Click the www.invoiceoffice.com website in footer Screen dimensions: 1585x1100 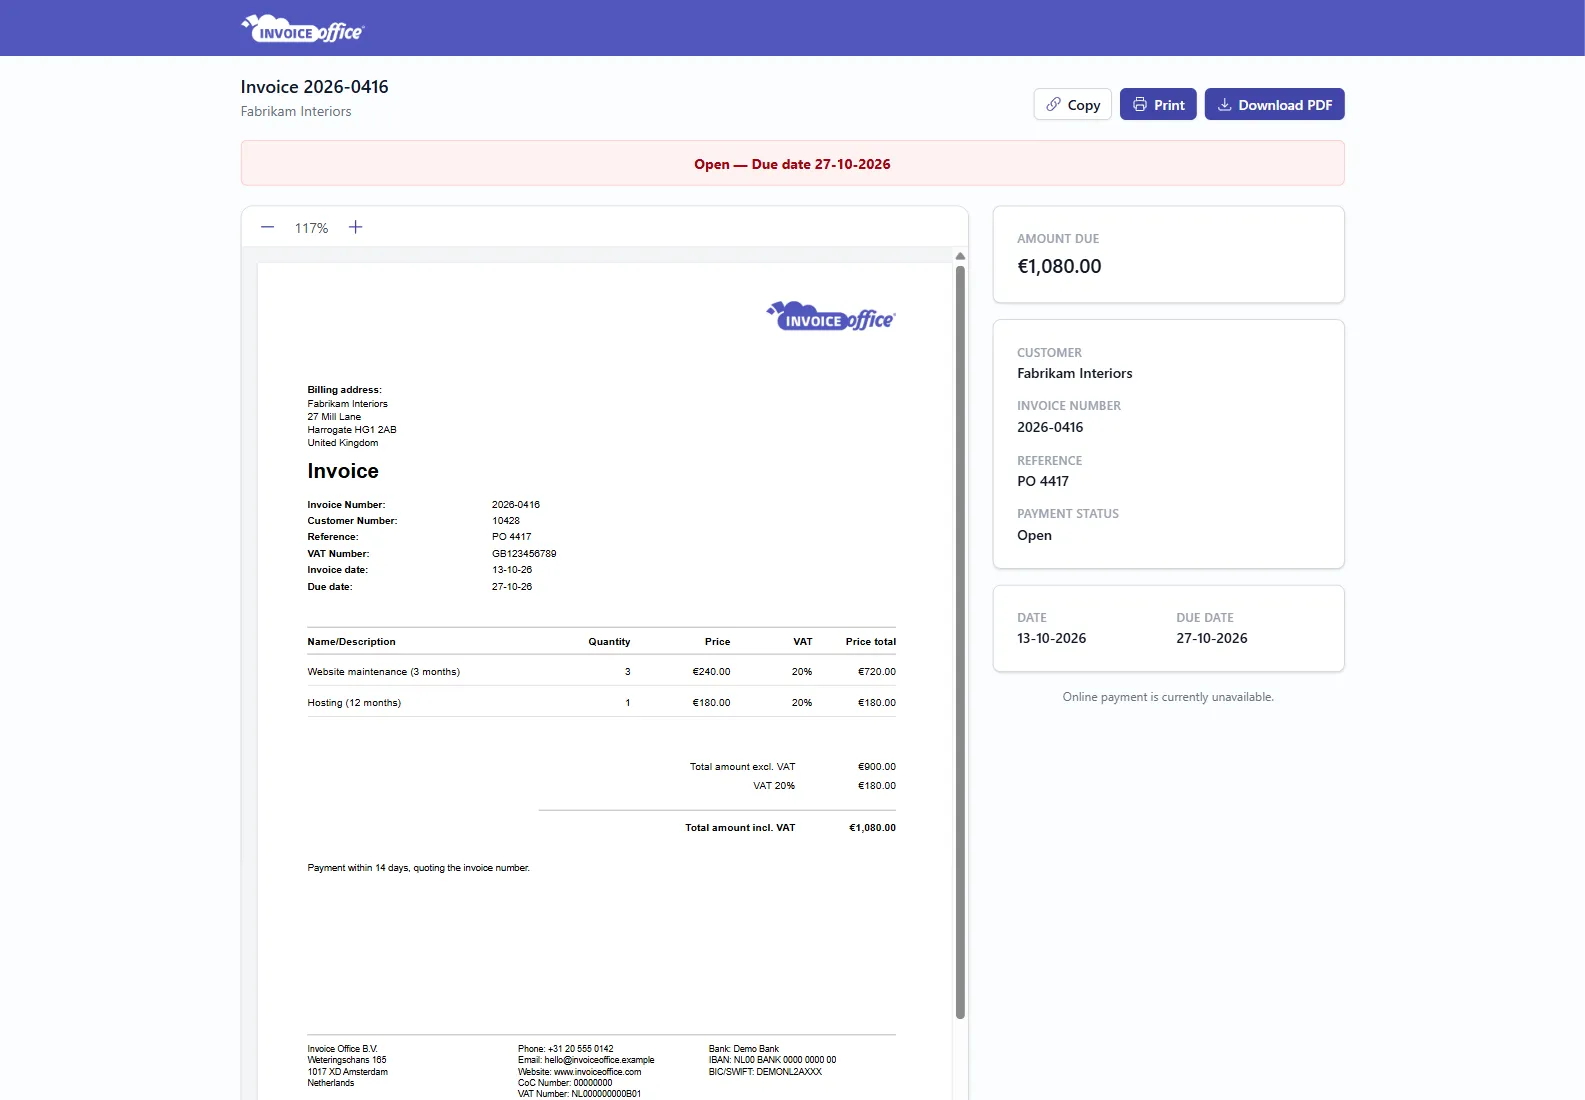click(597, 1072)
